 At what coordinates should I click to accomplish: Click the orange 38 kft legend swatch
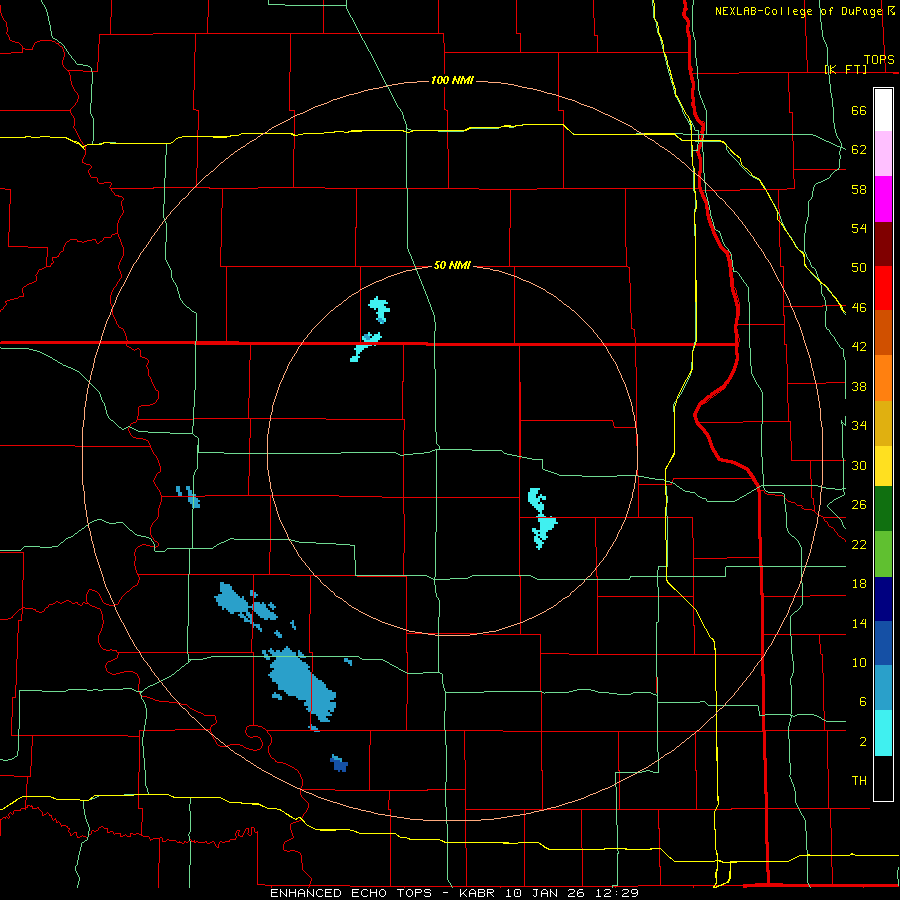(883, 378)
